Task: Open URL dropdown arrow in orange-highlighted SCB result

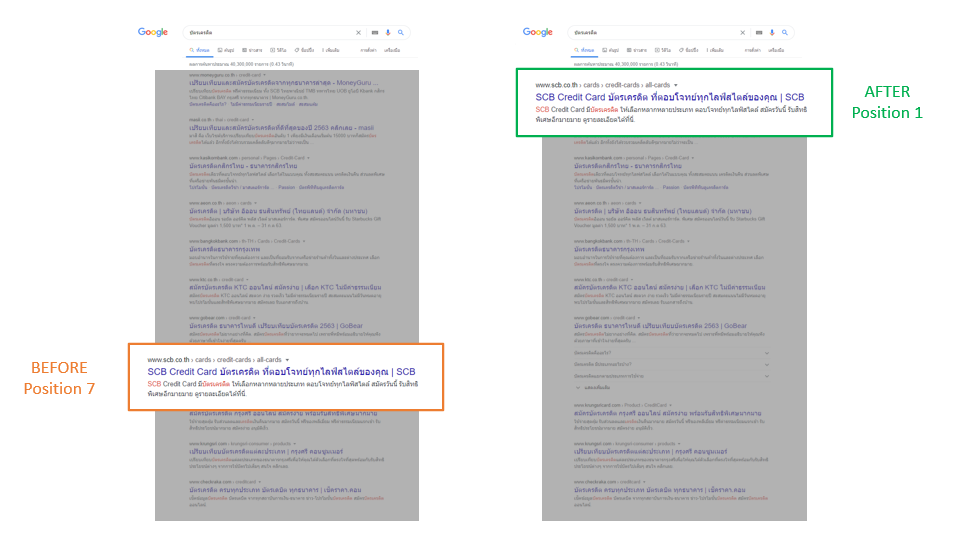Action: click(287, 360)
